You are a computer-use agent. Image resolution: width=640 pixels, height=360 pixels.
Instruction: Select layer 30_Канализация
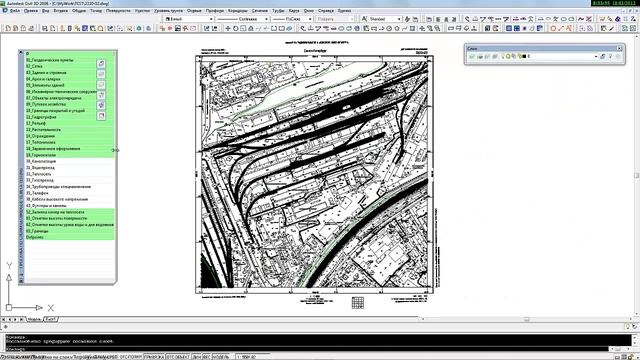click(70, 161)
